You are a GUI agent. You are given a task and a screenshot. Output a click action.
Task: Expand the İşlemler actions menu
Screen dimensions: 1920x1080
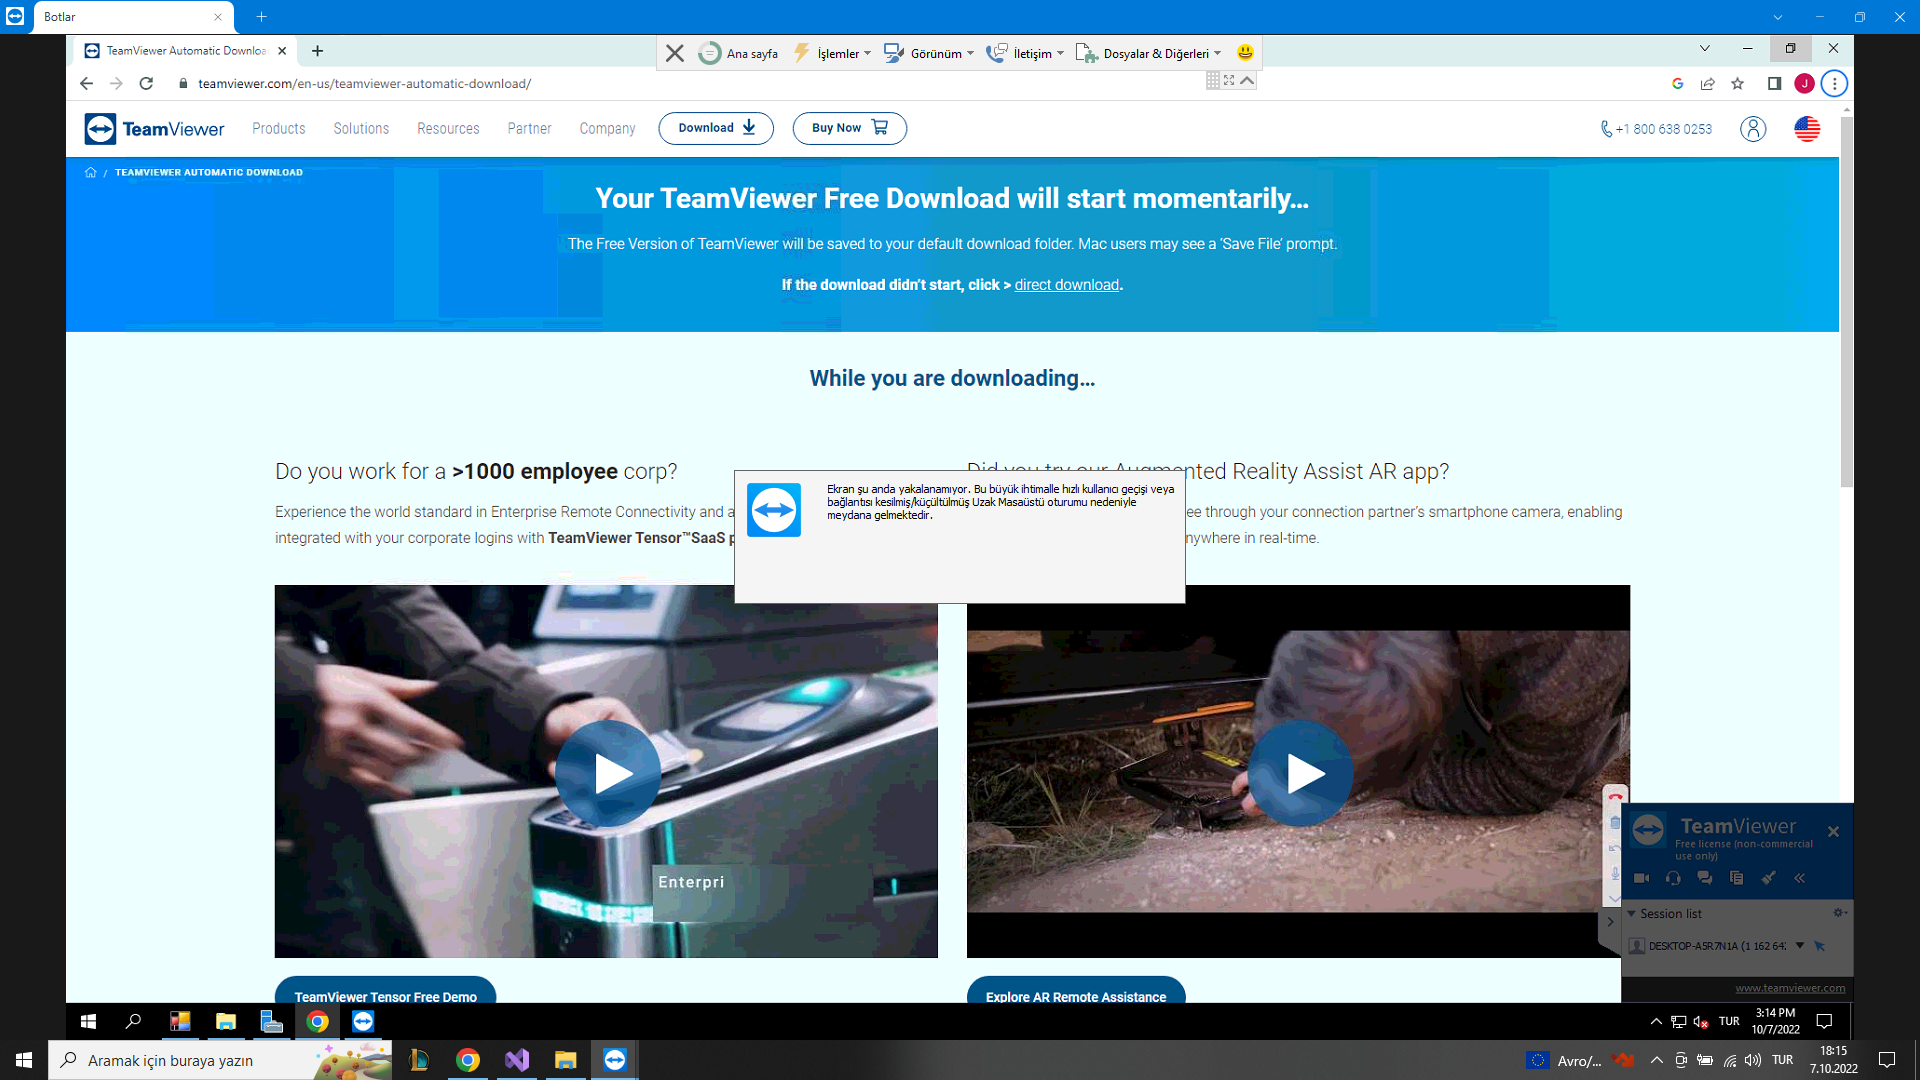(x=832, y=53)
